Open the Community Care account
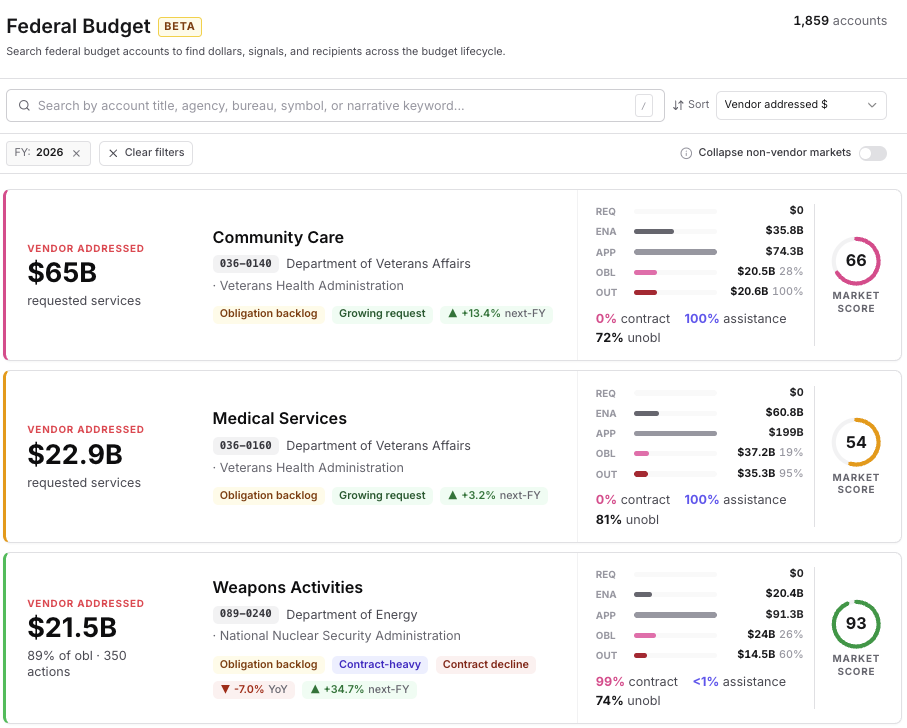The image size is (907, 728). click(x=278, y=238)
